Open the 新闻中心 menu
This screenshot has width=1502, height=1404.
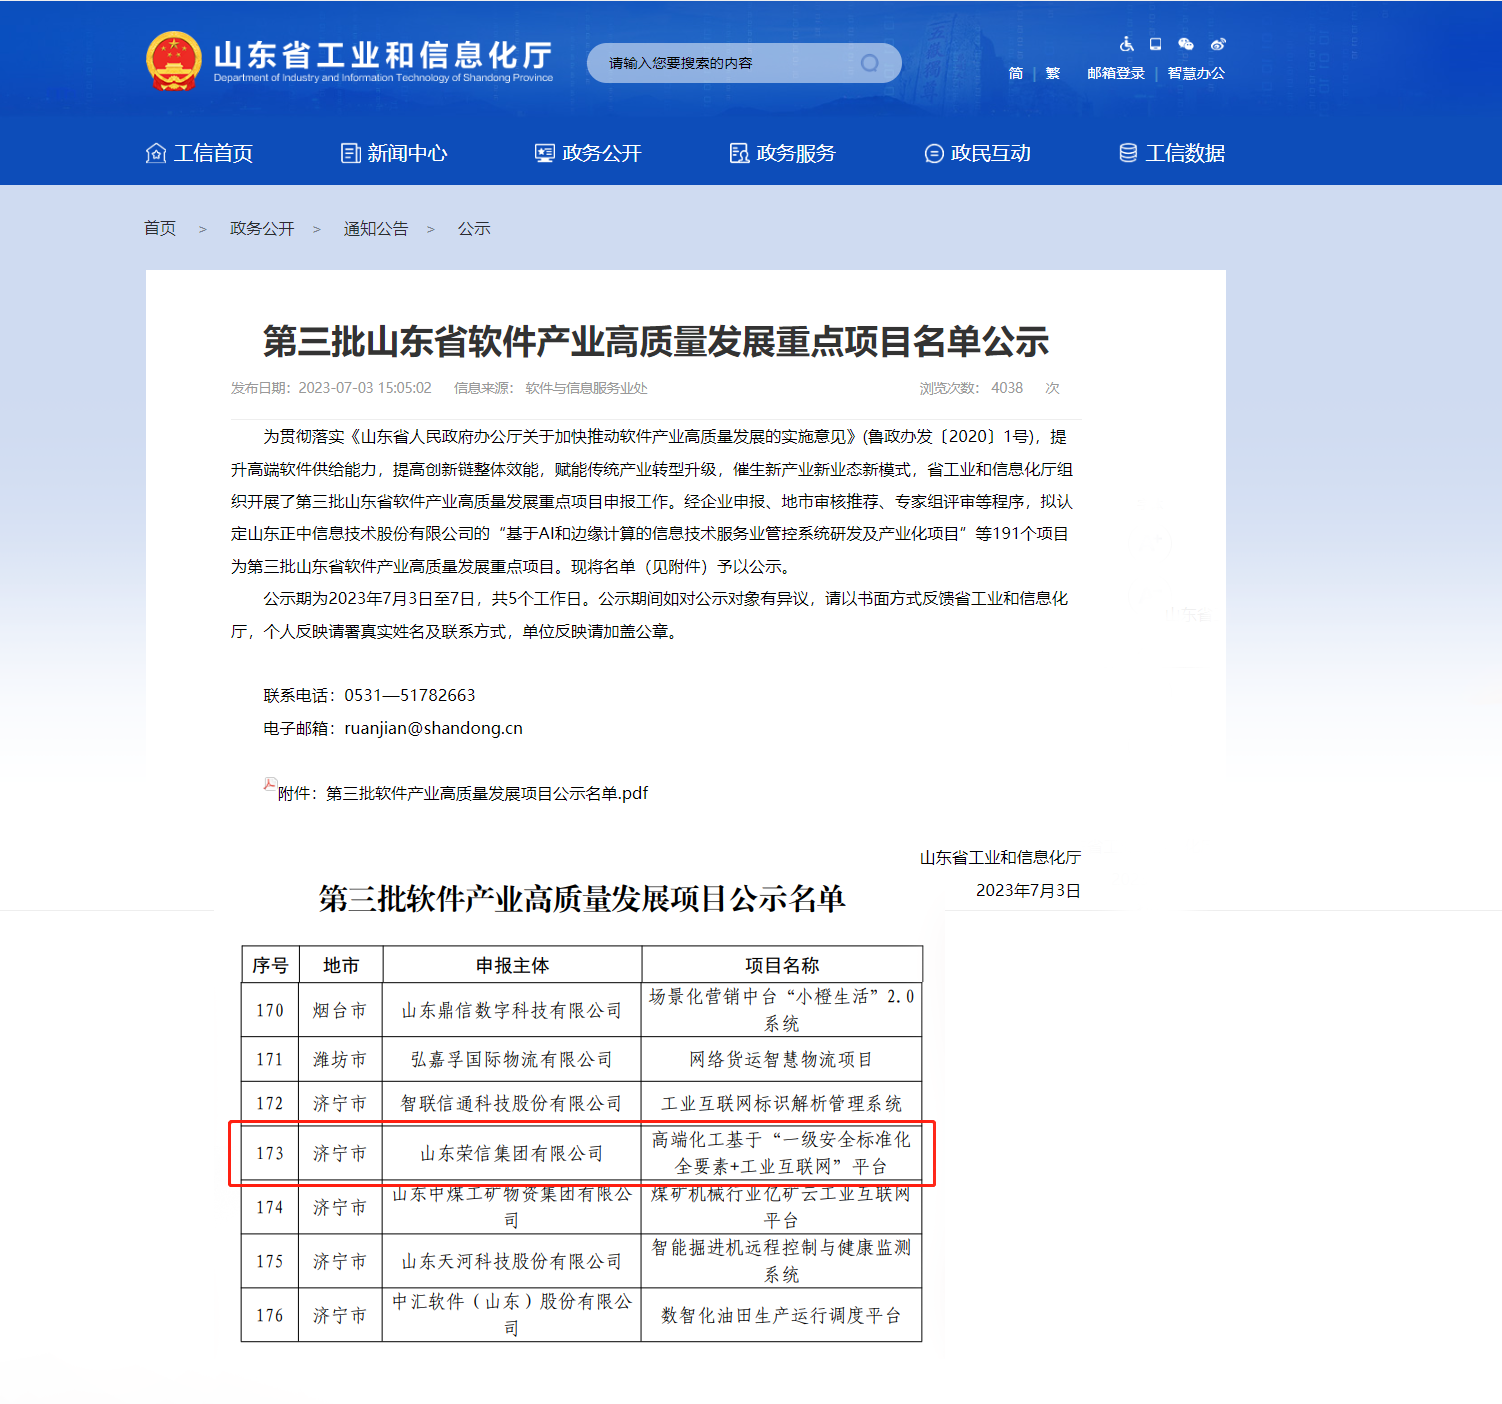tap(394, 153)
